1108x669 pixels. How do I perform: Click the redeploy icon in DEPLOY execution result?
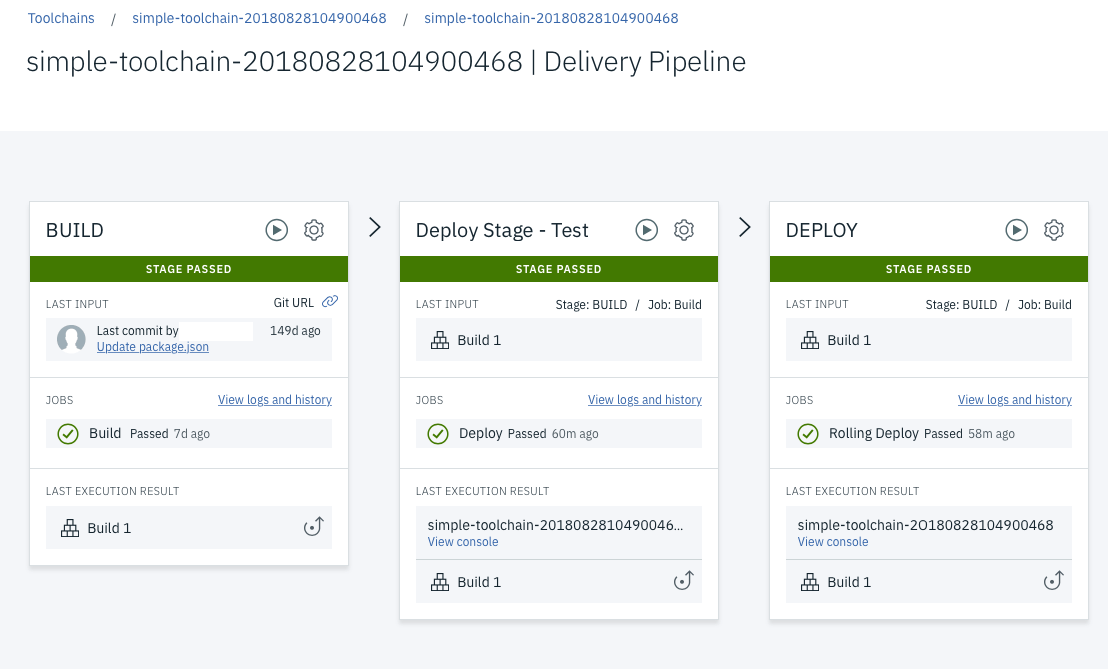(x=1054, y=581)
